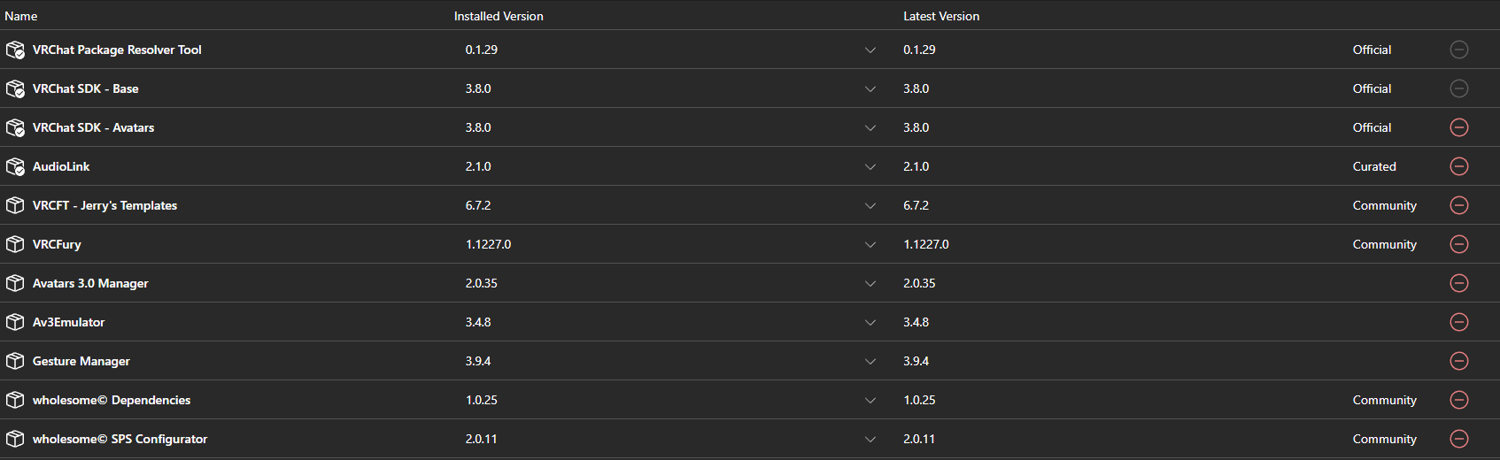Image resolution: width=1500 pixels, height=460 pixels.
Task: Click the Installed Version column header
Action: tap(499, 16)
